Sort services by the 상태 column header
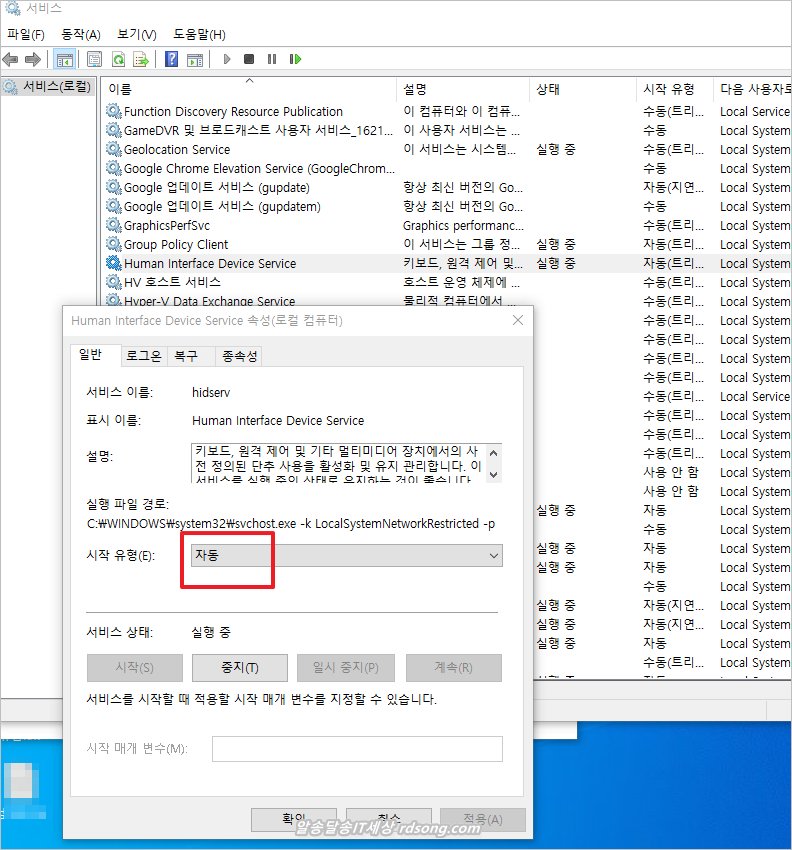 pyautogui.click(x=548, y=89)
